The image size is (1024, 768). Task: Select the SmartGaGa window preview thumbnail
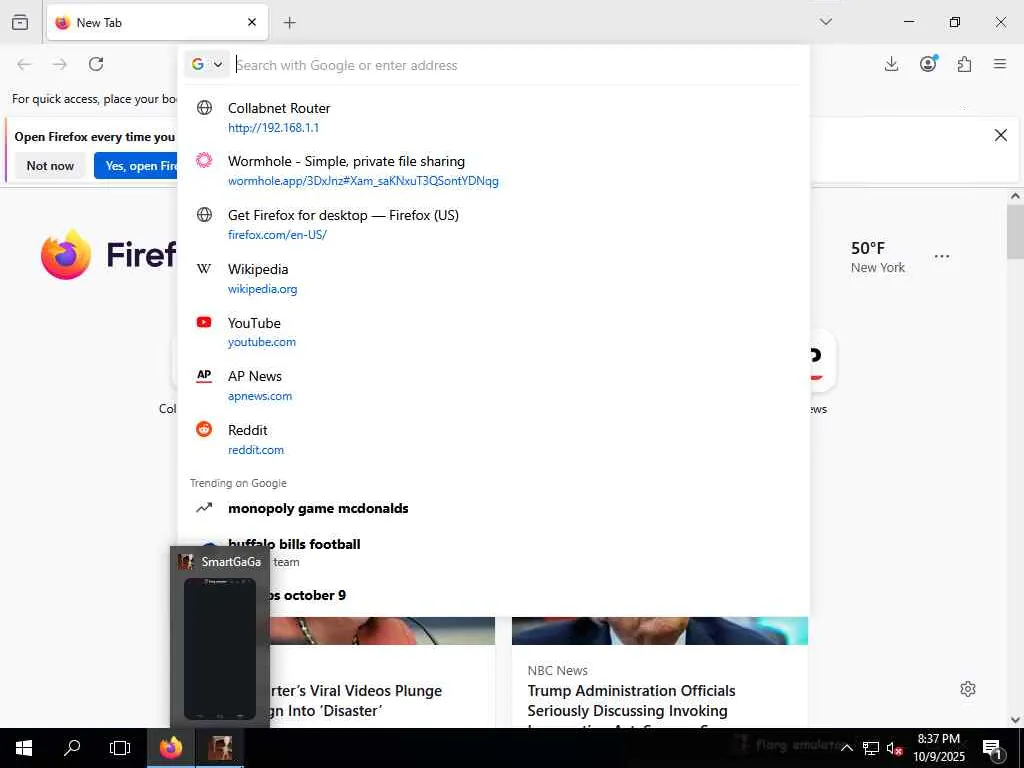[220, 648]
